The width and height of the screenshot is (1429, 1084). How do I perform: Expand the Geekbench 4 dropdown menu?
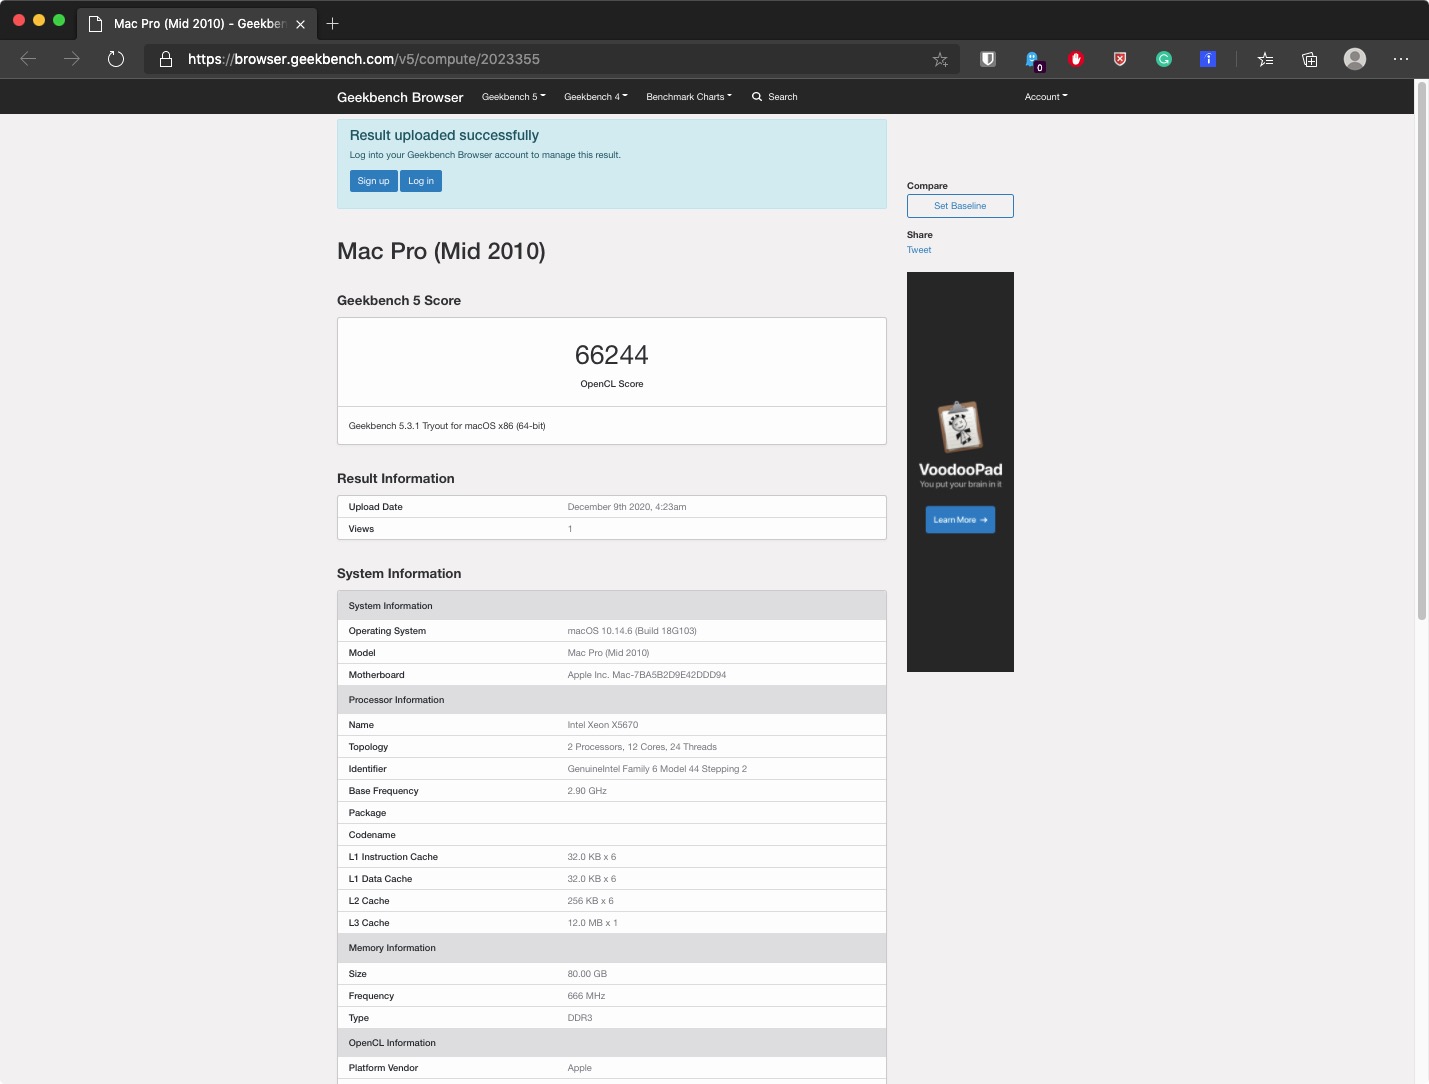point(596,97)
